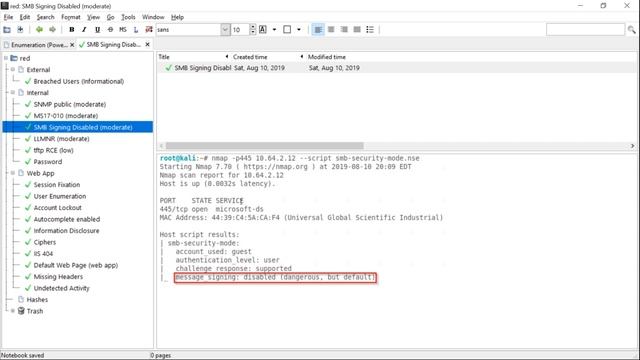Open the Window menu
Viewport: 640px width, 360px height.
pos(153,17)
